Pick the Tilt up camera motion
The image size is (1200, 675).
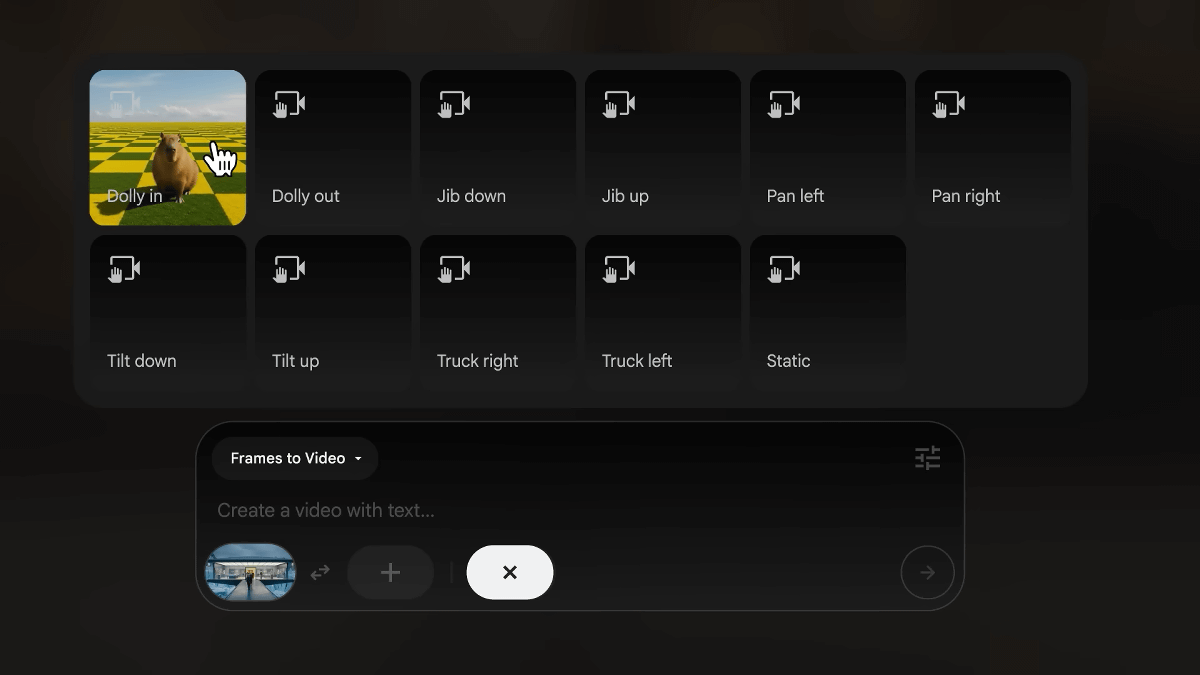tap(333, 313)
